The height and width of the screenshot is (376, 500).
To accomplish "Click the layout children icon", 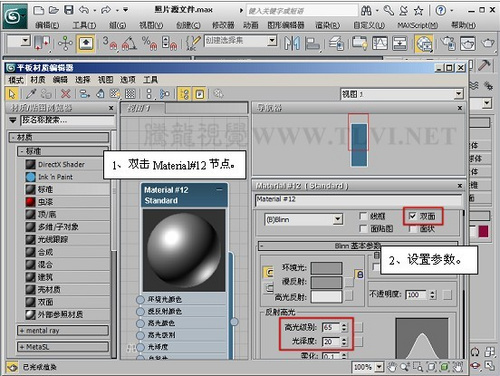I will tap(165, 94).
